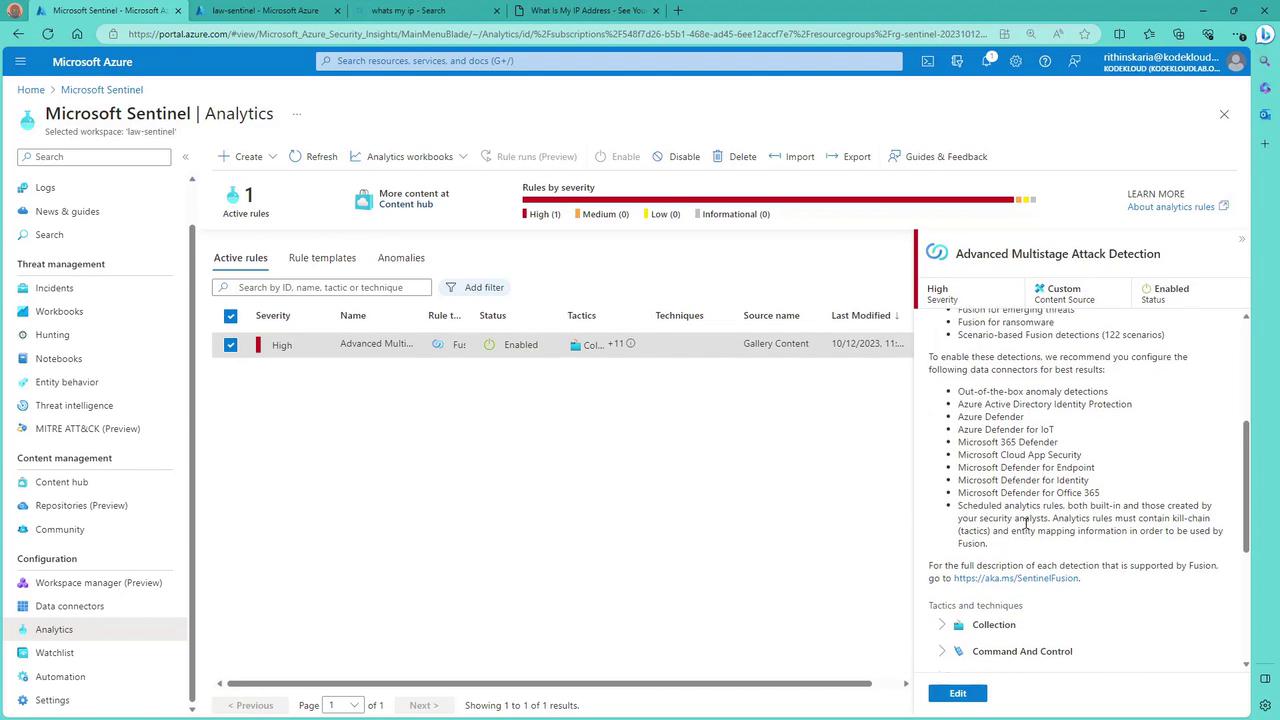Open Settings in the Sentinel sidebar
1280x720 pixels.
point(52,701)
